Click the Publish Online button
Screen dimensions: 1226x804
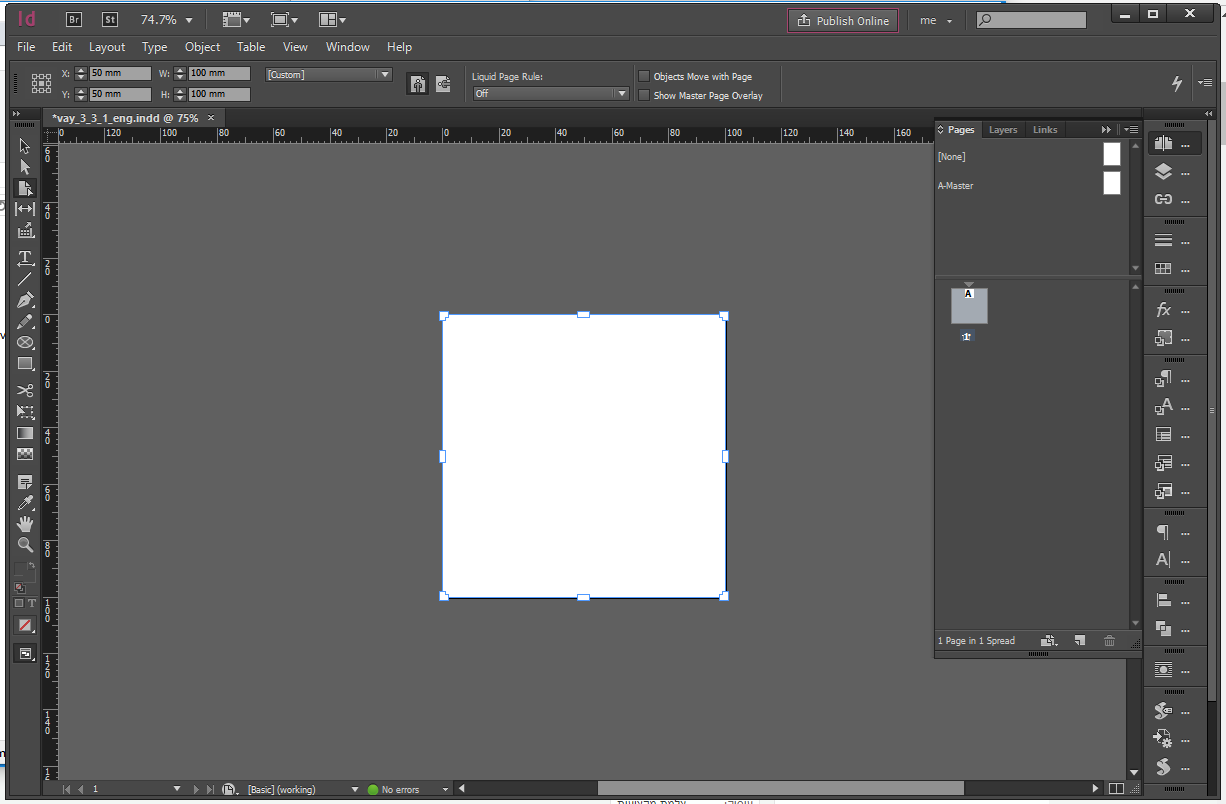click(x=843, y=20)
